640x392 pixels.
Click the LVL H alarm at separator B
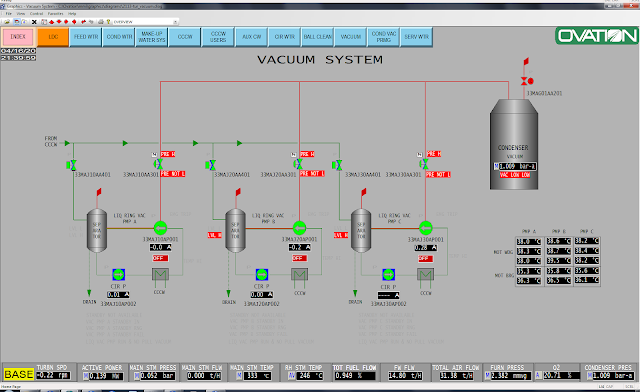tap(214, 235)
